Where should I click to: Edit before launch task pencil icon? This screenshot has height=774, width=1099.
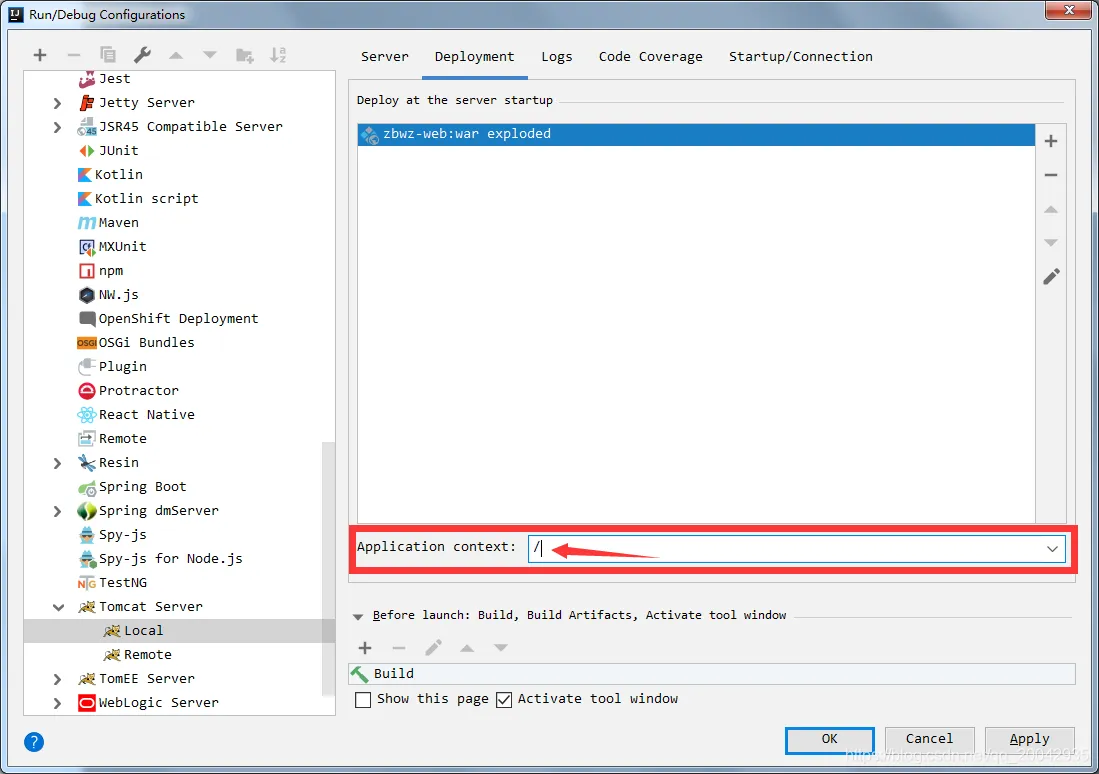click(x=433, y=648)
